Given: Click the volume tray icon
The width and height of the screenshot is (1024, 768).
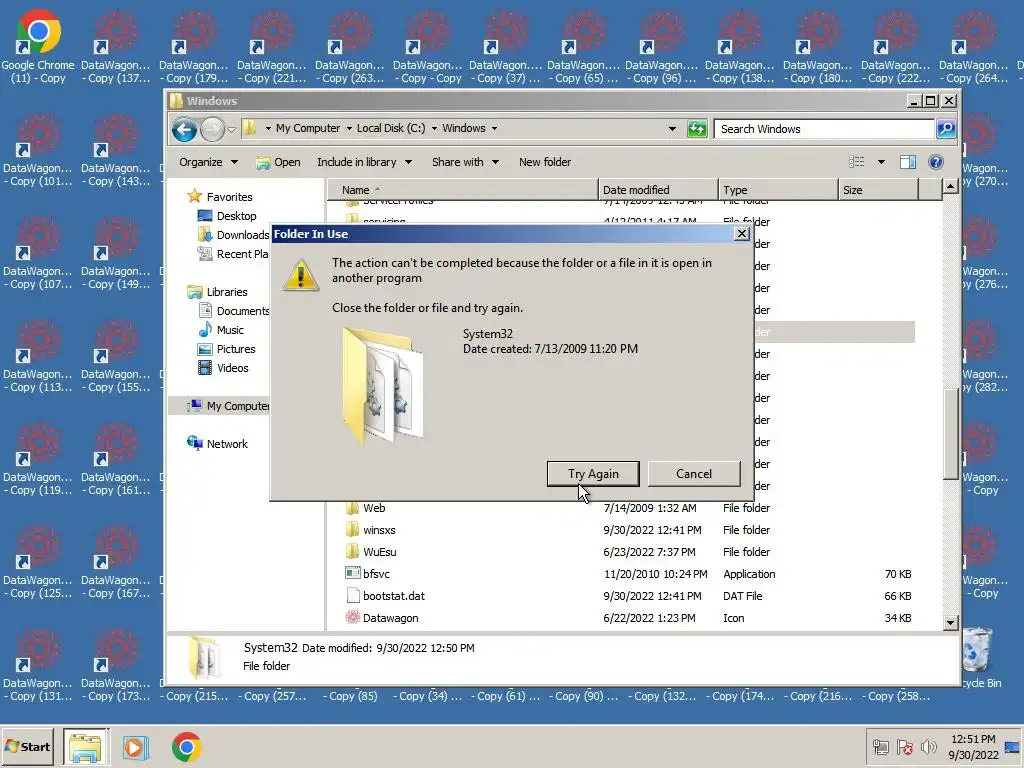Looking at the screenshot, I should (928, 747).
